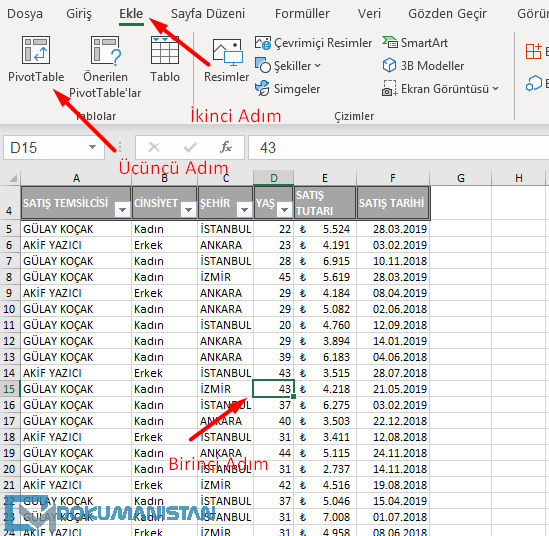Click the formula bar showing 43

(x=398, y=147)
